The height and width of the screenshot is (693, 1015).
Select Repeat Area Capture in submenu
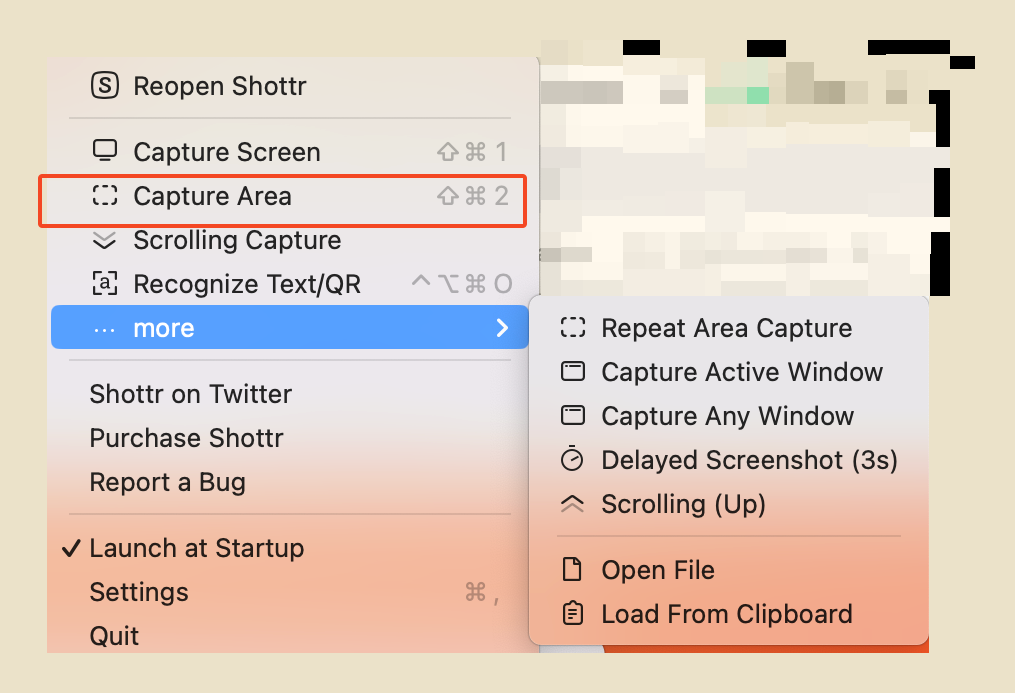point(729,328)
